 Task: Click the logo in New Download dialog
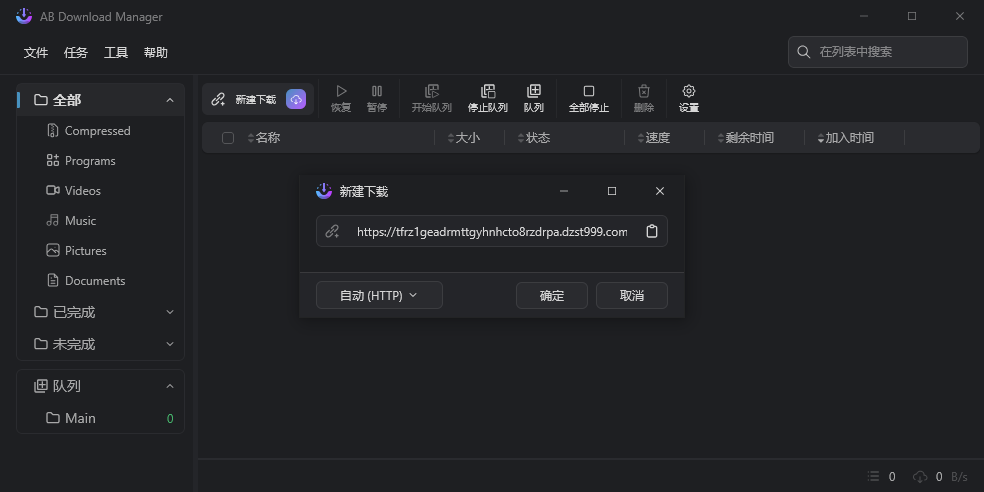tap(324, 191)
